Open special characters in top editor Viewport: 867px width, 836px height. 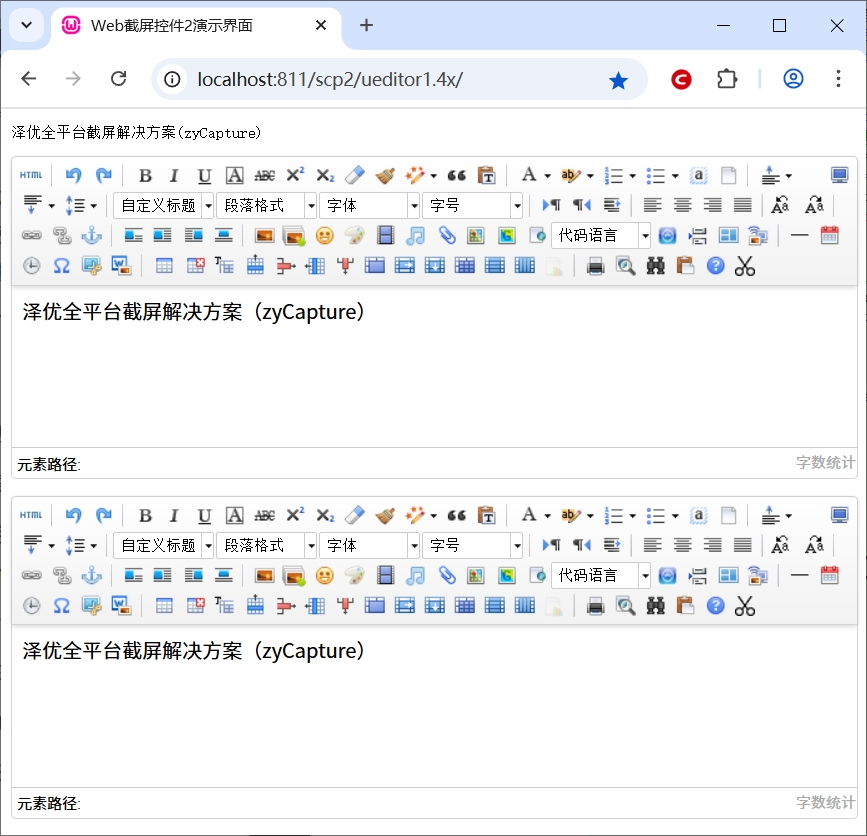[x=61, y=266]
